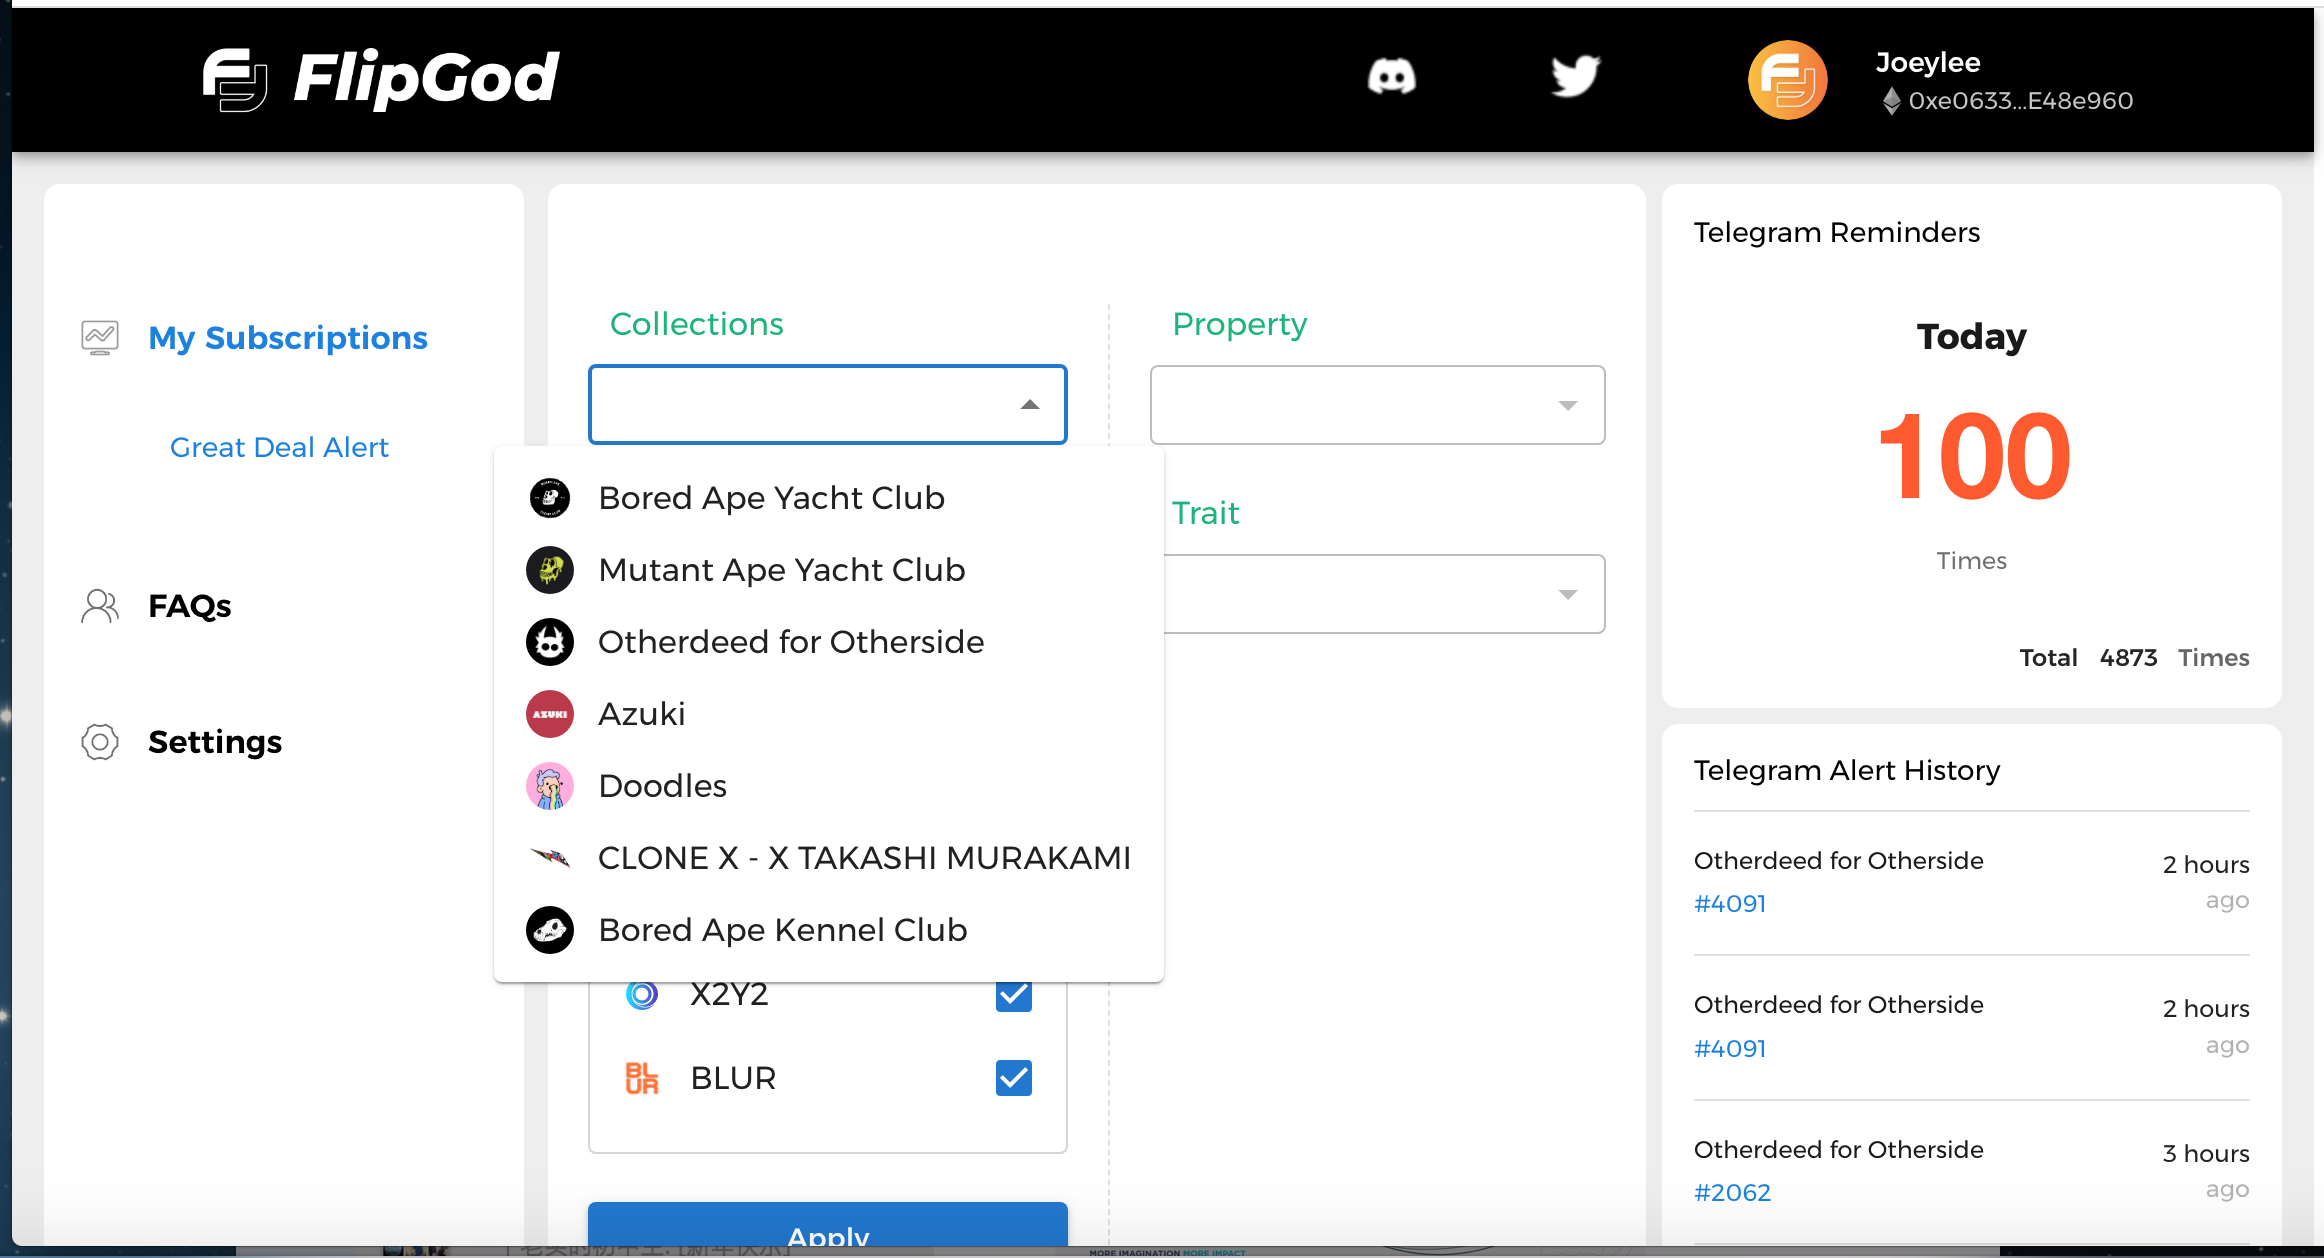Click the Settings gear icon
The image size is (2324, 1258).
pos(100,742)
